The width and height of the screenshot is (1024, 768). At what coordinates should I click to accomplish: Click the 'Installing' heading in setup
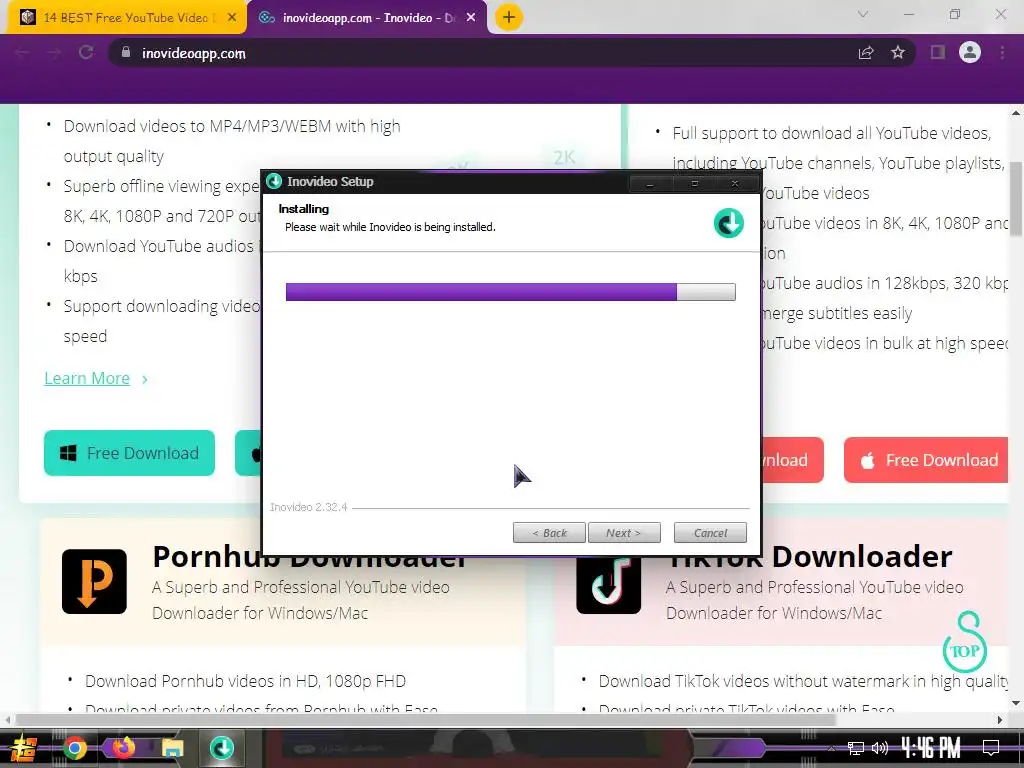coord(304,209)
